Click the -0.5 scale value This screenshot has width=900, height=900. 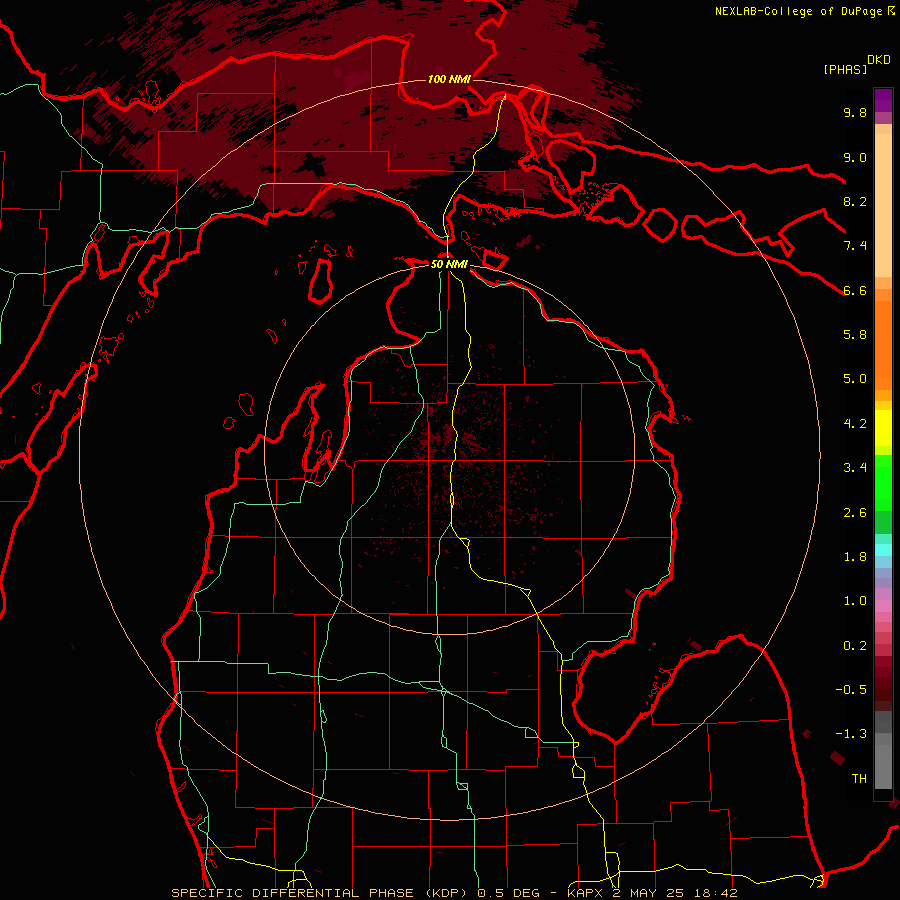tap(851, 690)
